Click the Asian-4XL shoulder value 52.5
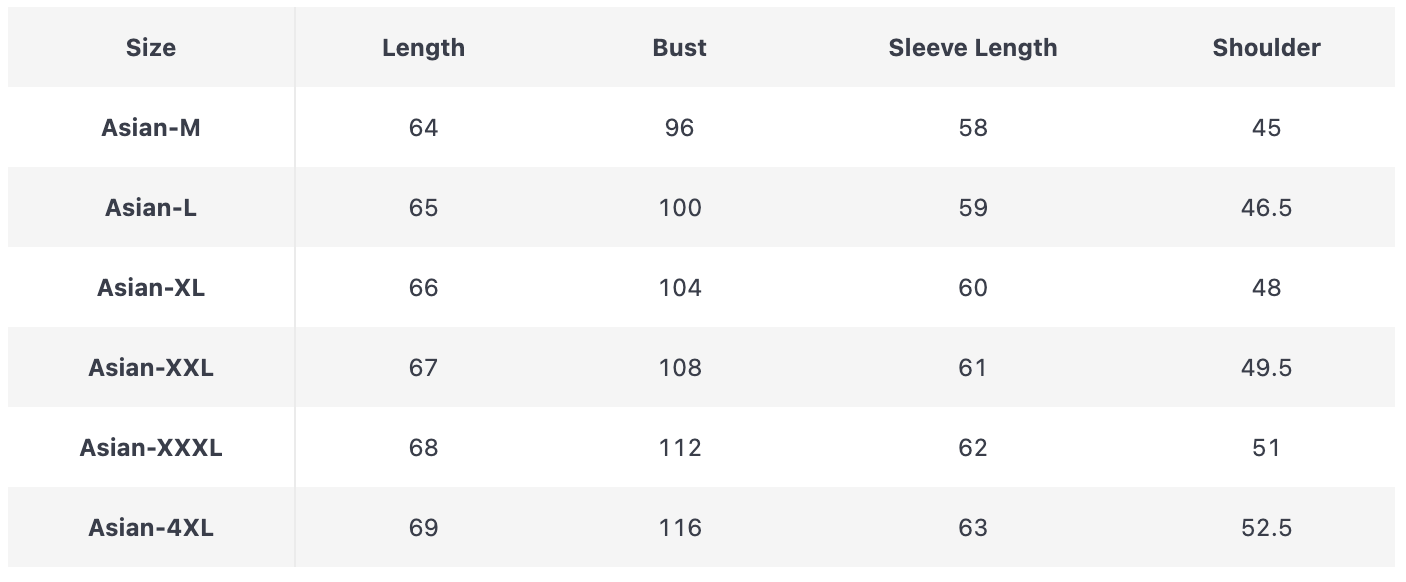Image resolution: width=1406 pixels, height=582 pixels. point(1266,528)
